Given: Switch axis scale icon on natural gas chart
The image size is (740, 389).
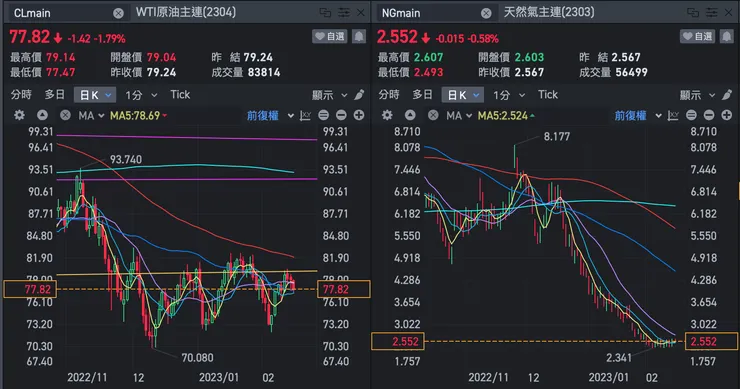Looking at the screenshot, I should tap(673, 115).
